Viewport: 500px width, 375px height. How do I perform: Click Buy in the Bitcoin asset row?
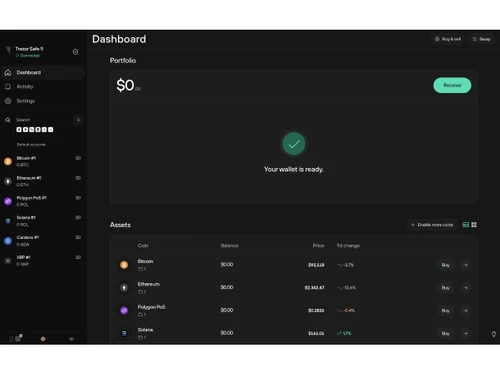coord(446,265)
